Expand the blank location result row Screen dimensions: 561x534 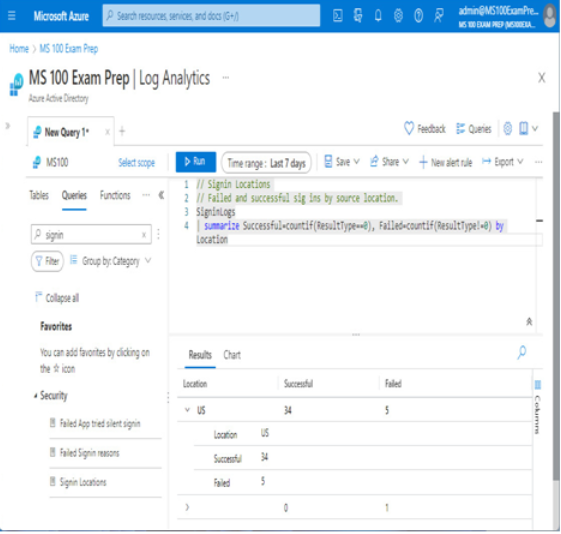[x=187, y=507]
